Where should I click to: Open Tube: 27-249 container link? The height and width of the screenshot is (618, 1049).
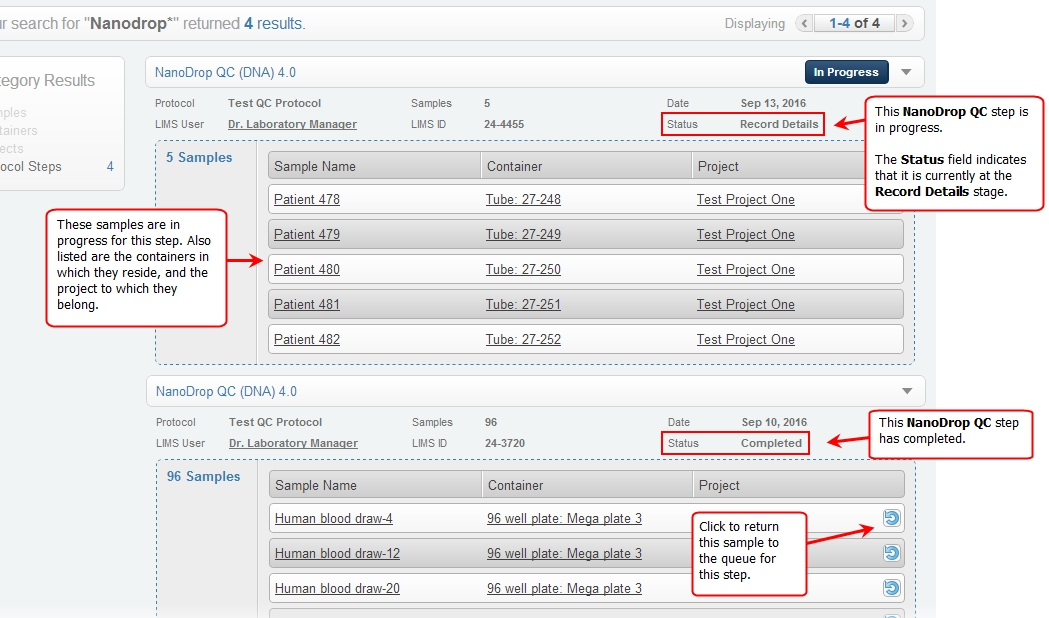coord(523,234)
